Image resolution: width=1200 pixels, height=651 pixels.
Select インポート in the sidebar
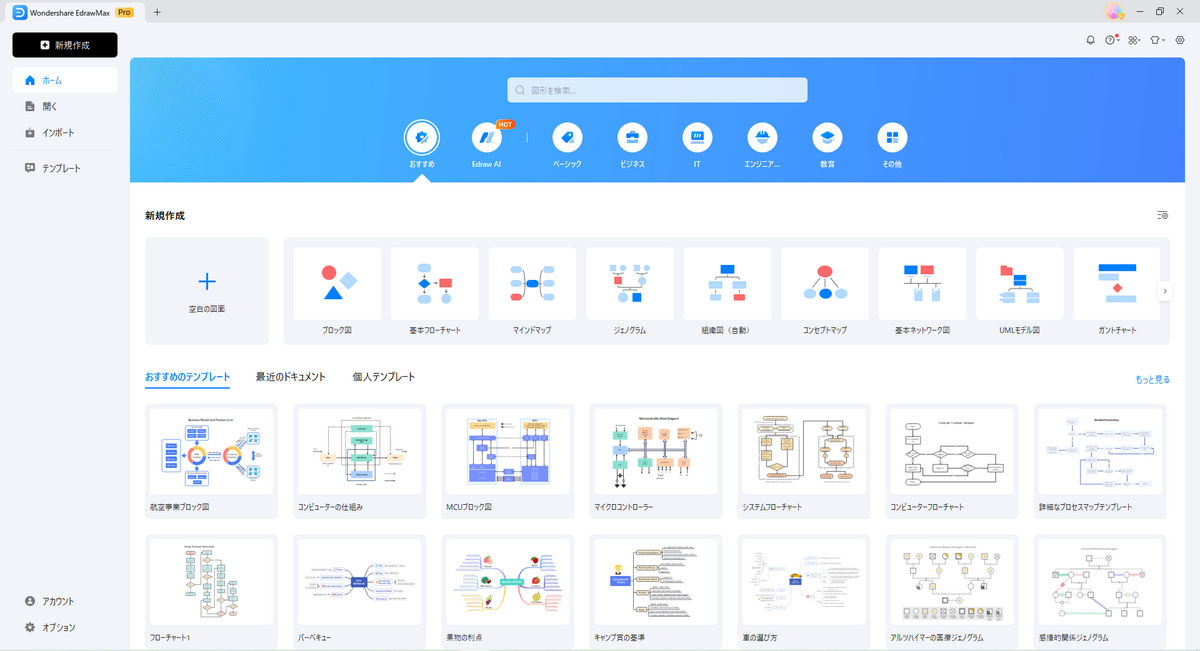coord(65,132)
